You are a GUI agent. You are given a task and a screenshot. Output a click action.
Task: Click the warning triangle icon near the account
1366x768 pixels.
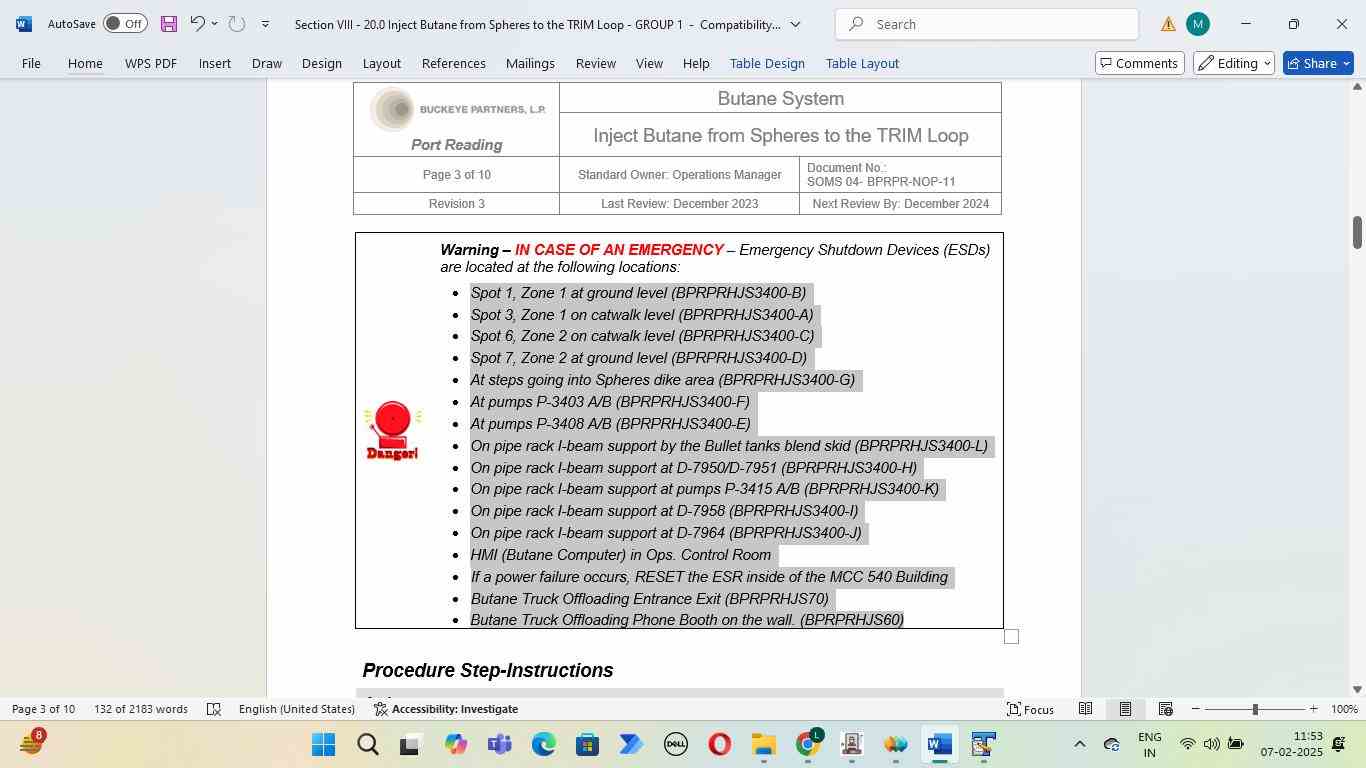[1168, 24]
